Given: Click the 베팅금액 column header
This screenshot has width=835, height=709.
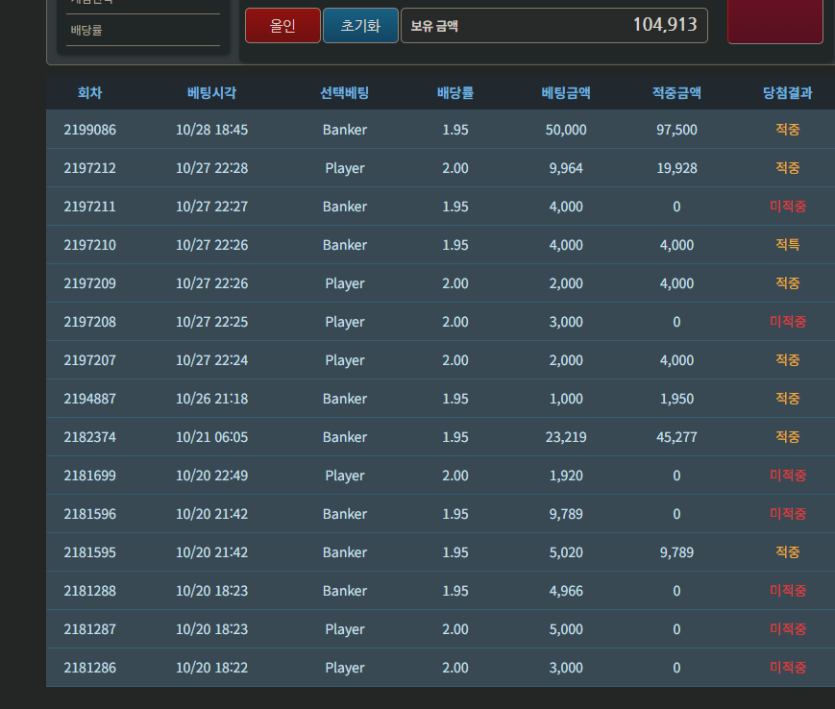Looking at the screenshot, I should coord(566,93).
